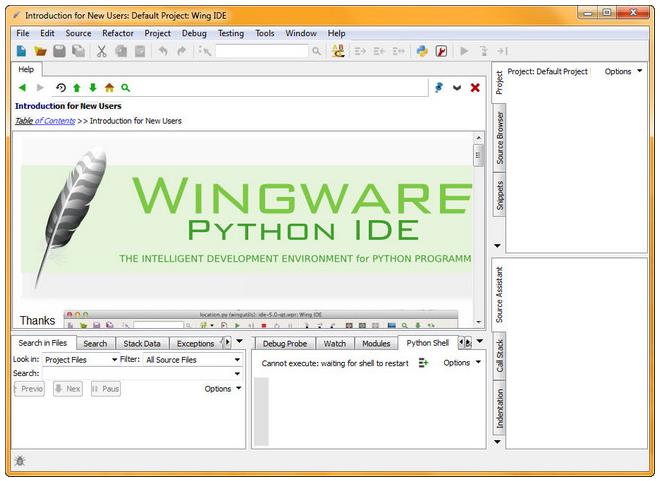660x481 pixels.
Task: Go to Help home page icon
Action: coord(109,88)
